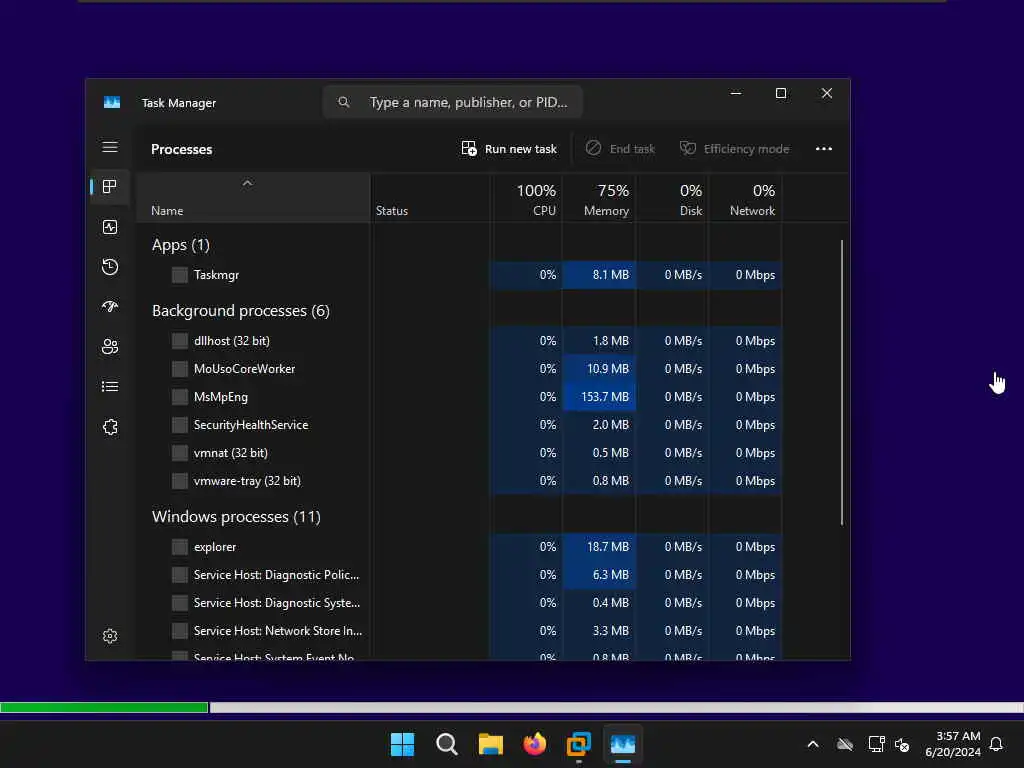This screenshot has width=1024, height=768.
Task: Click the green progress bar at bottom
Action: pos(104,707)
